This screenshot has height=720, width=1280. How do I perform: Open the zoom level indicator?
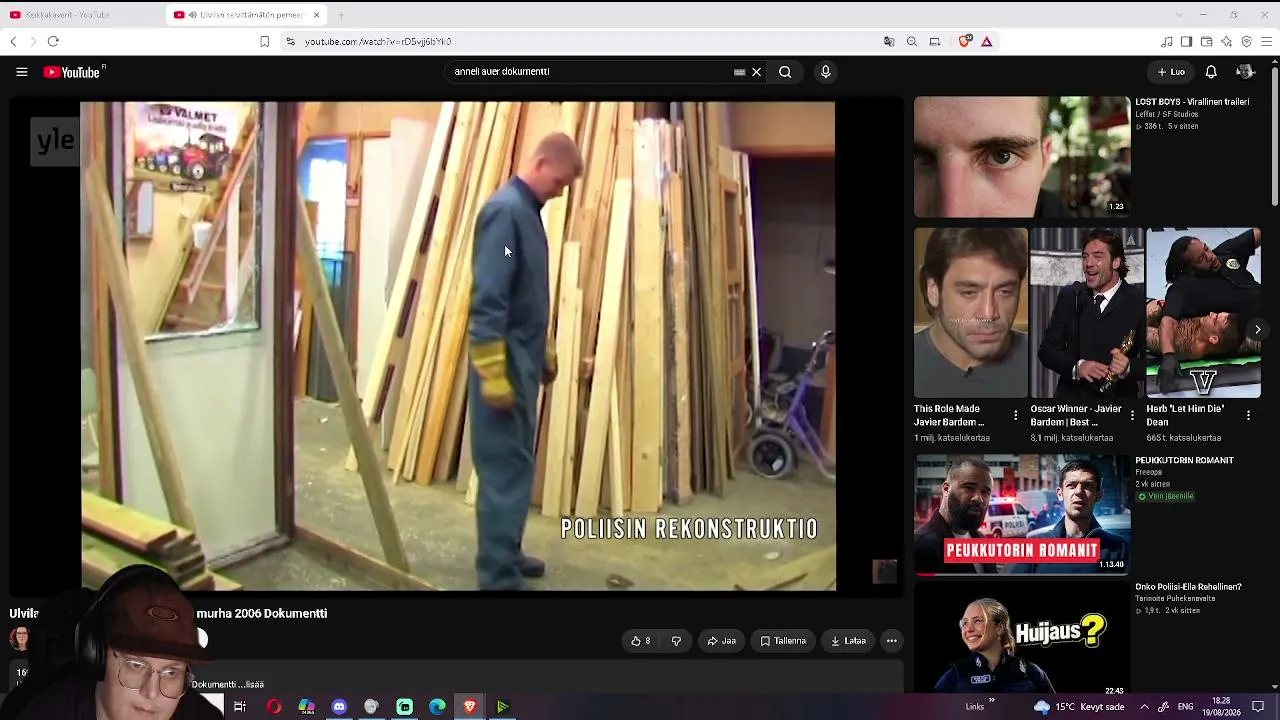tap(912, 41)
